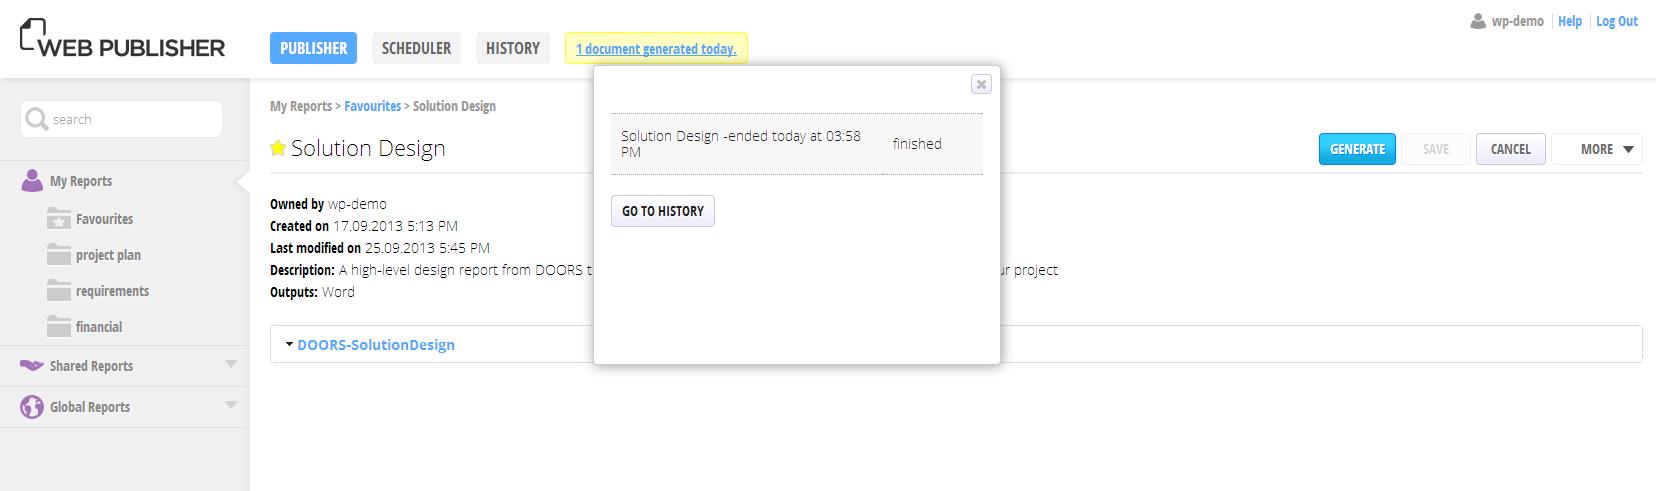
Task: Open the History tab
Action: (x=512, y=48)
